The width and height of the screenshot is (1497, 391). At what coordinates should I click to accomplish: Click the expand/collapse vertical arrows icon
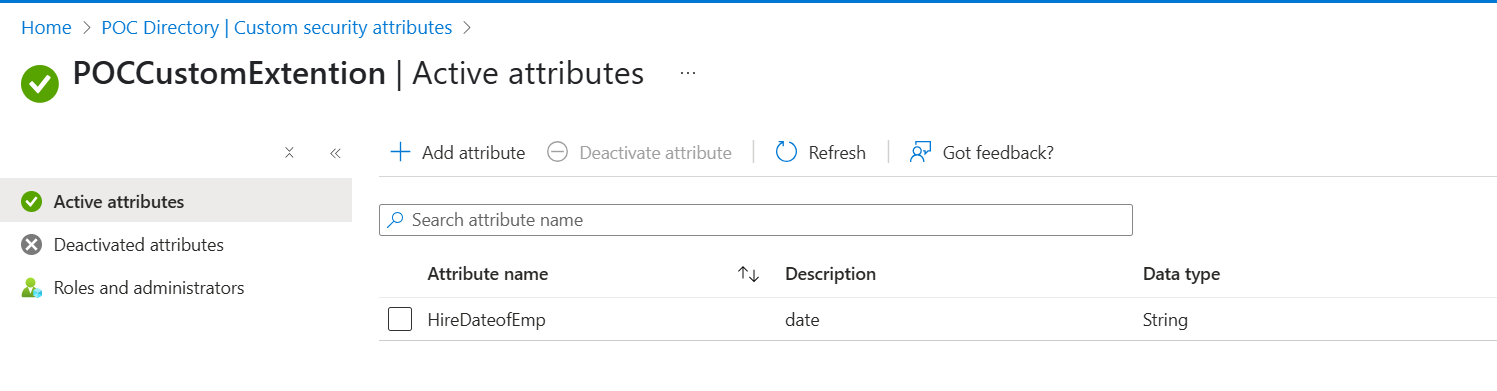tap(289, 153)
